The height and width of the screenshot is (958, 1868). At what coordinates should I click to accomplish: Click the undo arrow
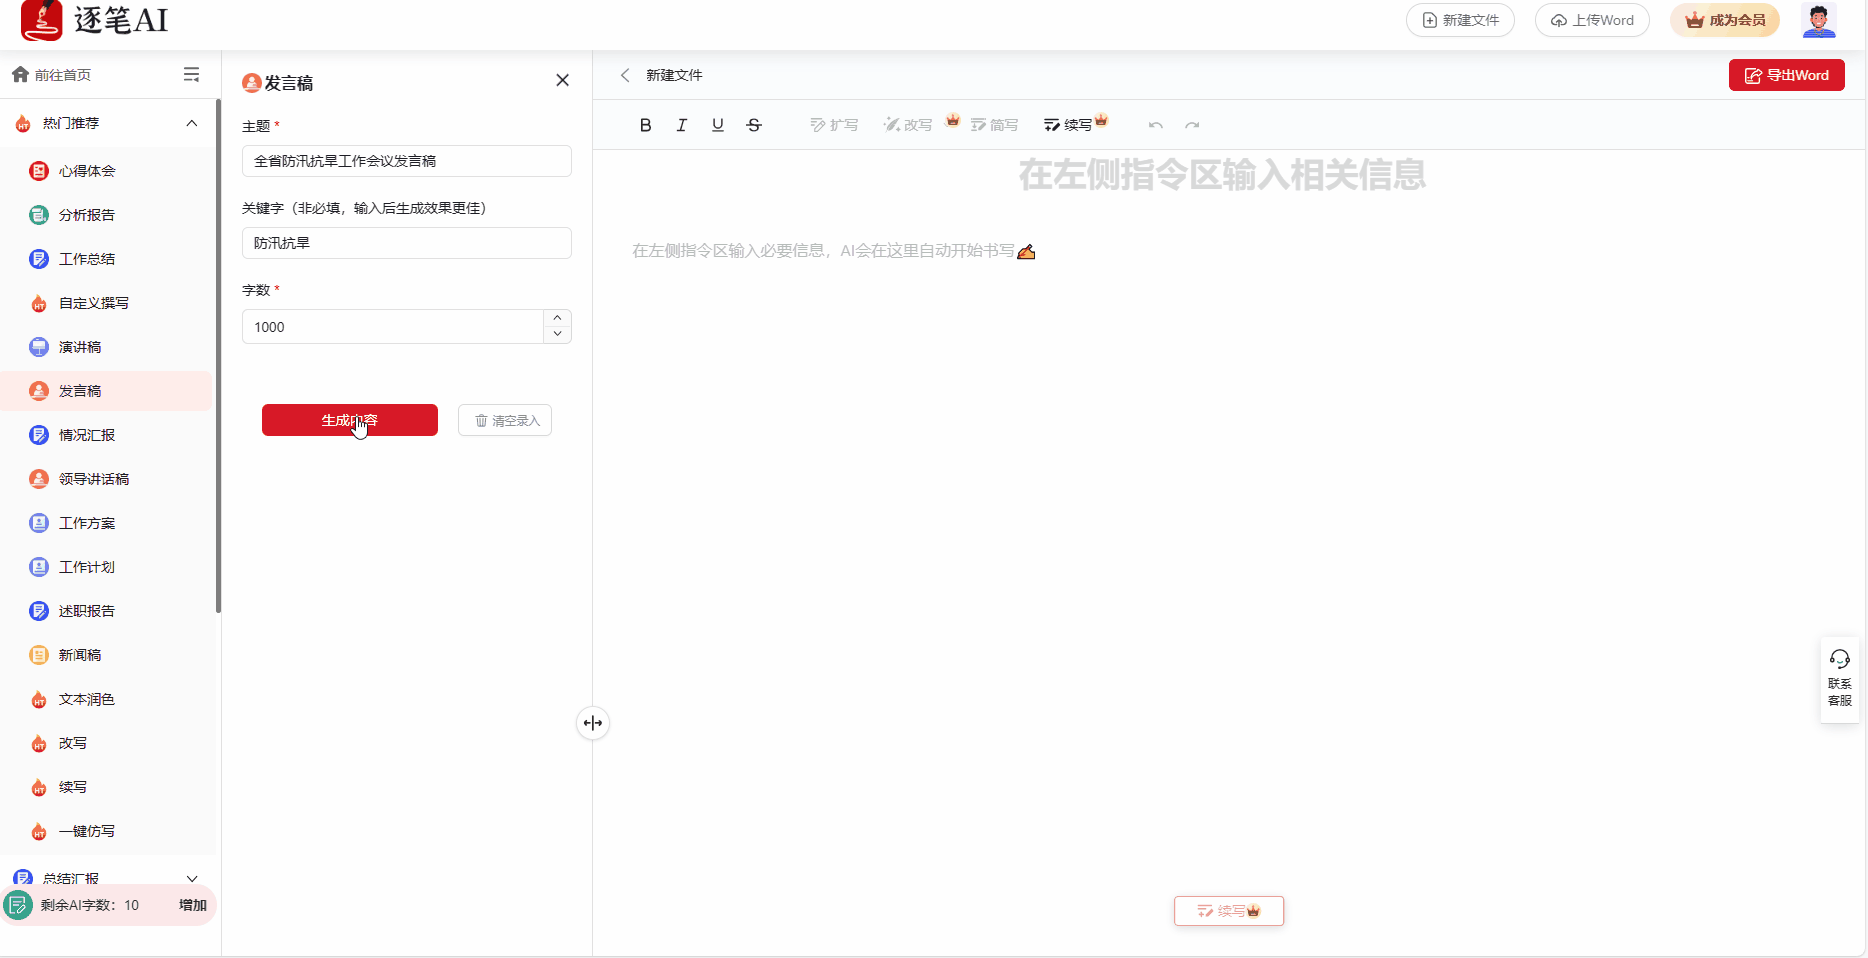[1156, 125]
